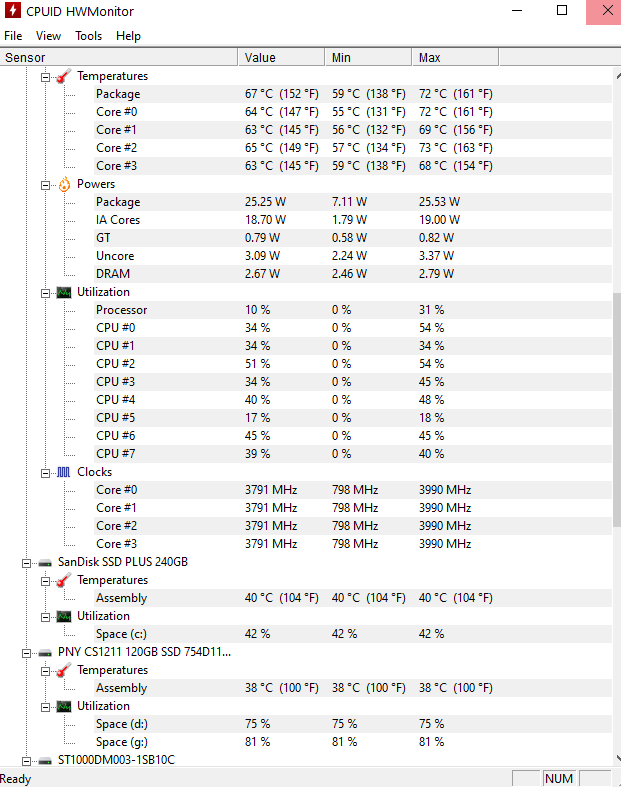Click the drive icon for PNY CS1211 120GB SSD

pos(45,652)
